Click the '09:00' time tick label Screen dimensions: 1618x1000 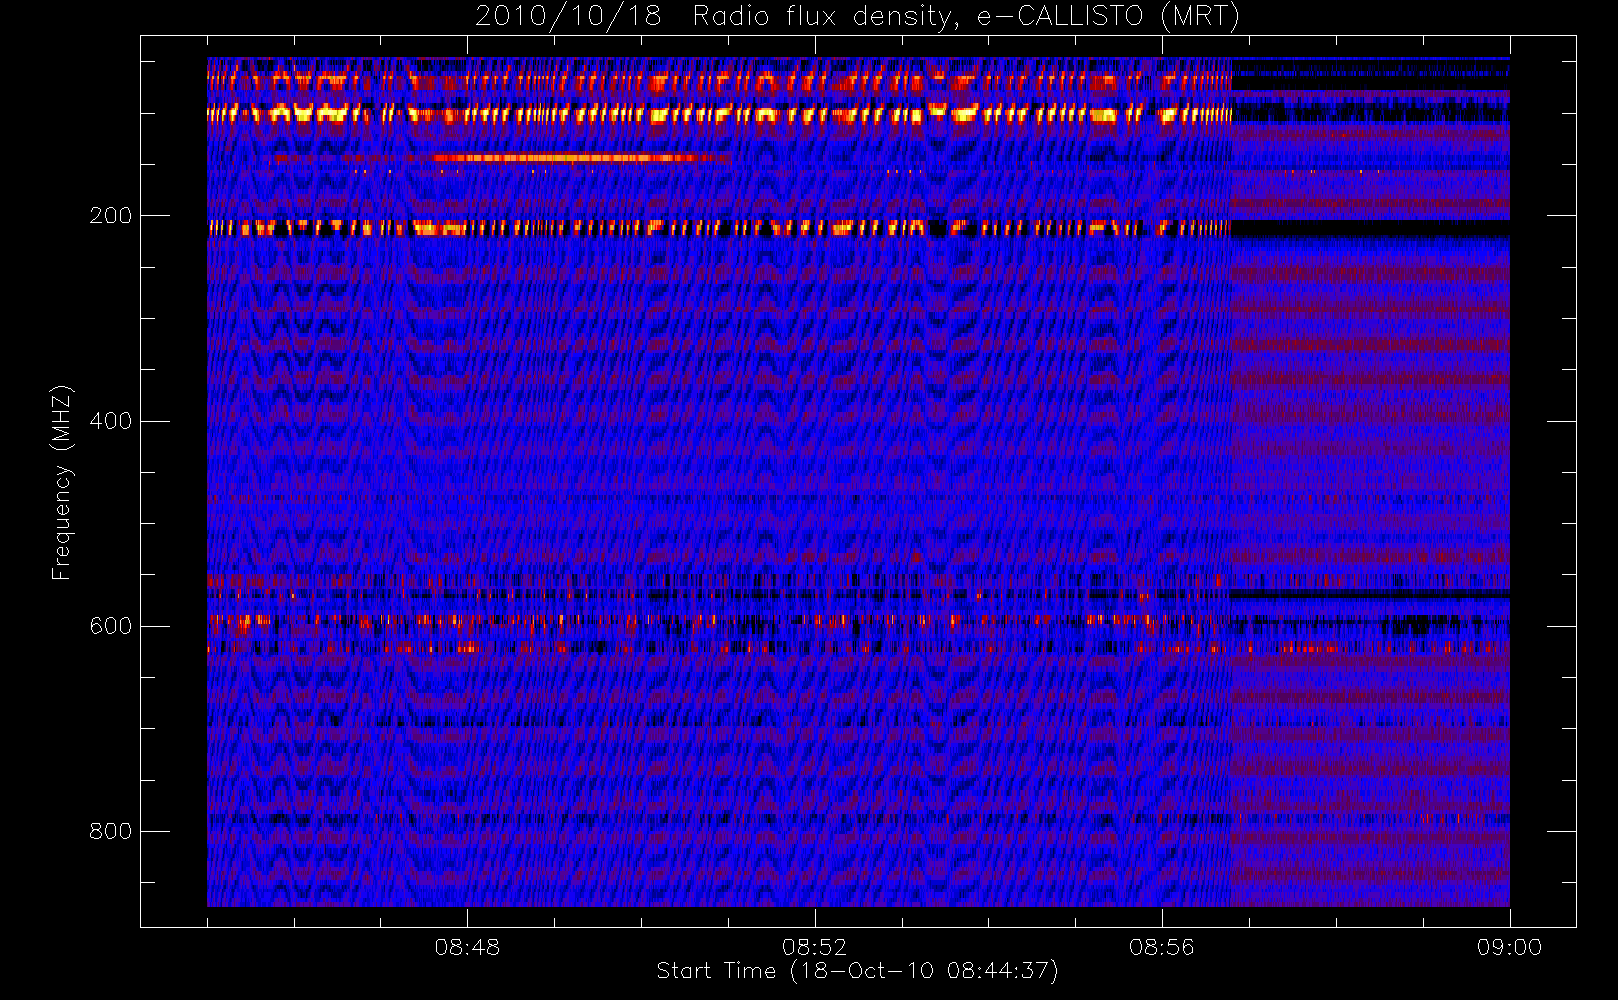[1509, 947]
